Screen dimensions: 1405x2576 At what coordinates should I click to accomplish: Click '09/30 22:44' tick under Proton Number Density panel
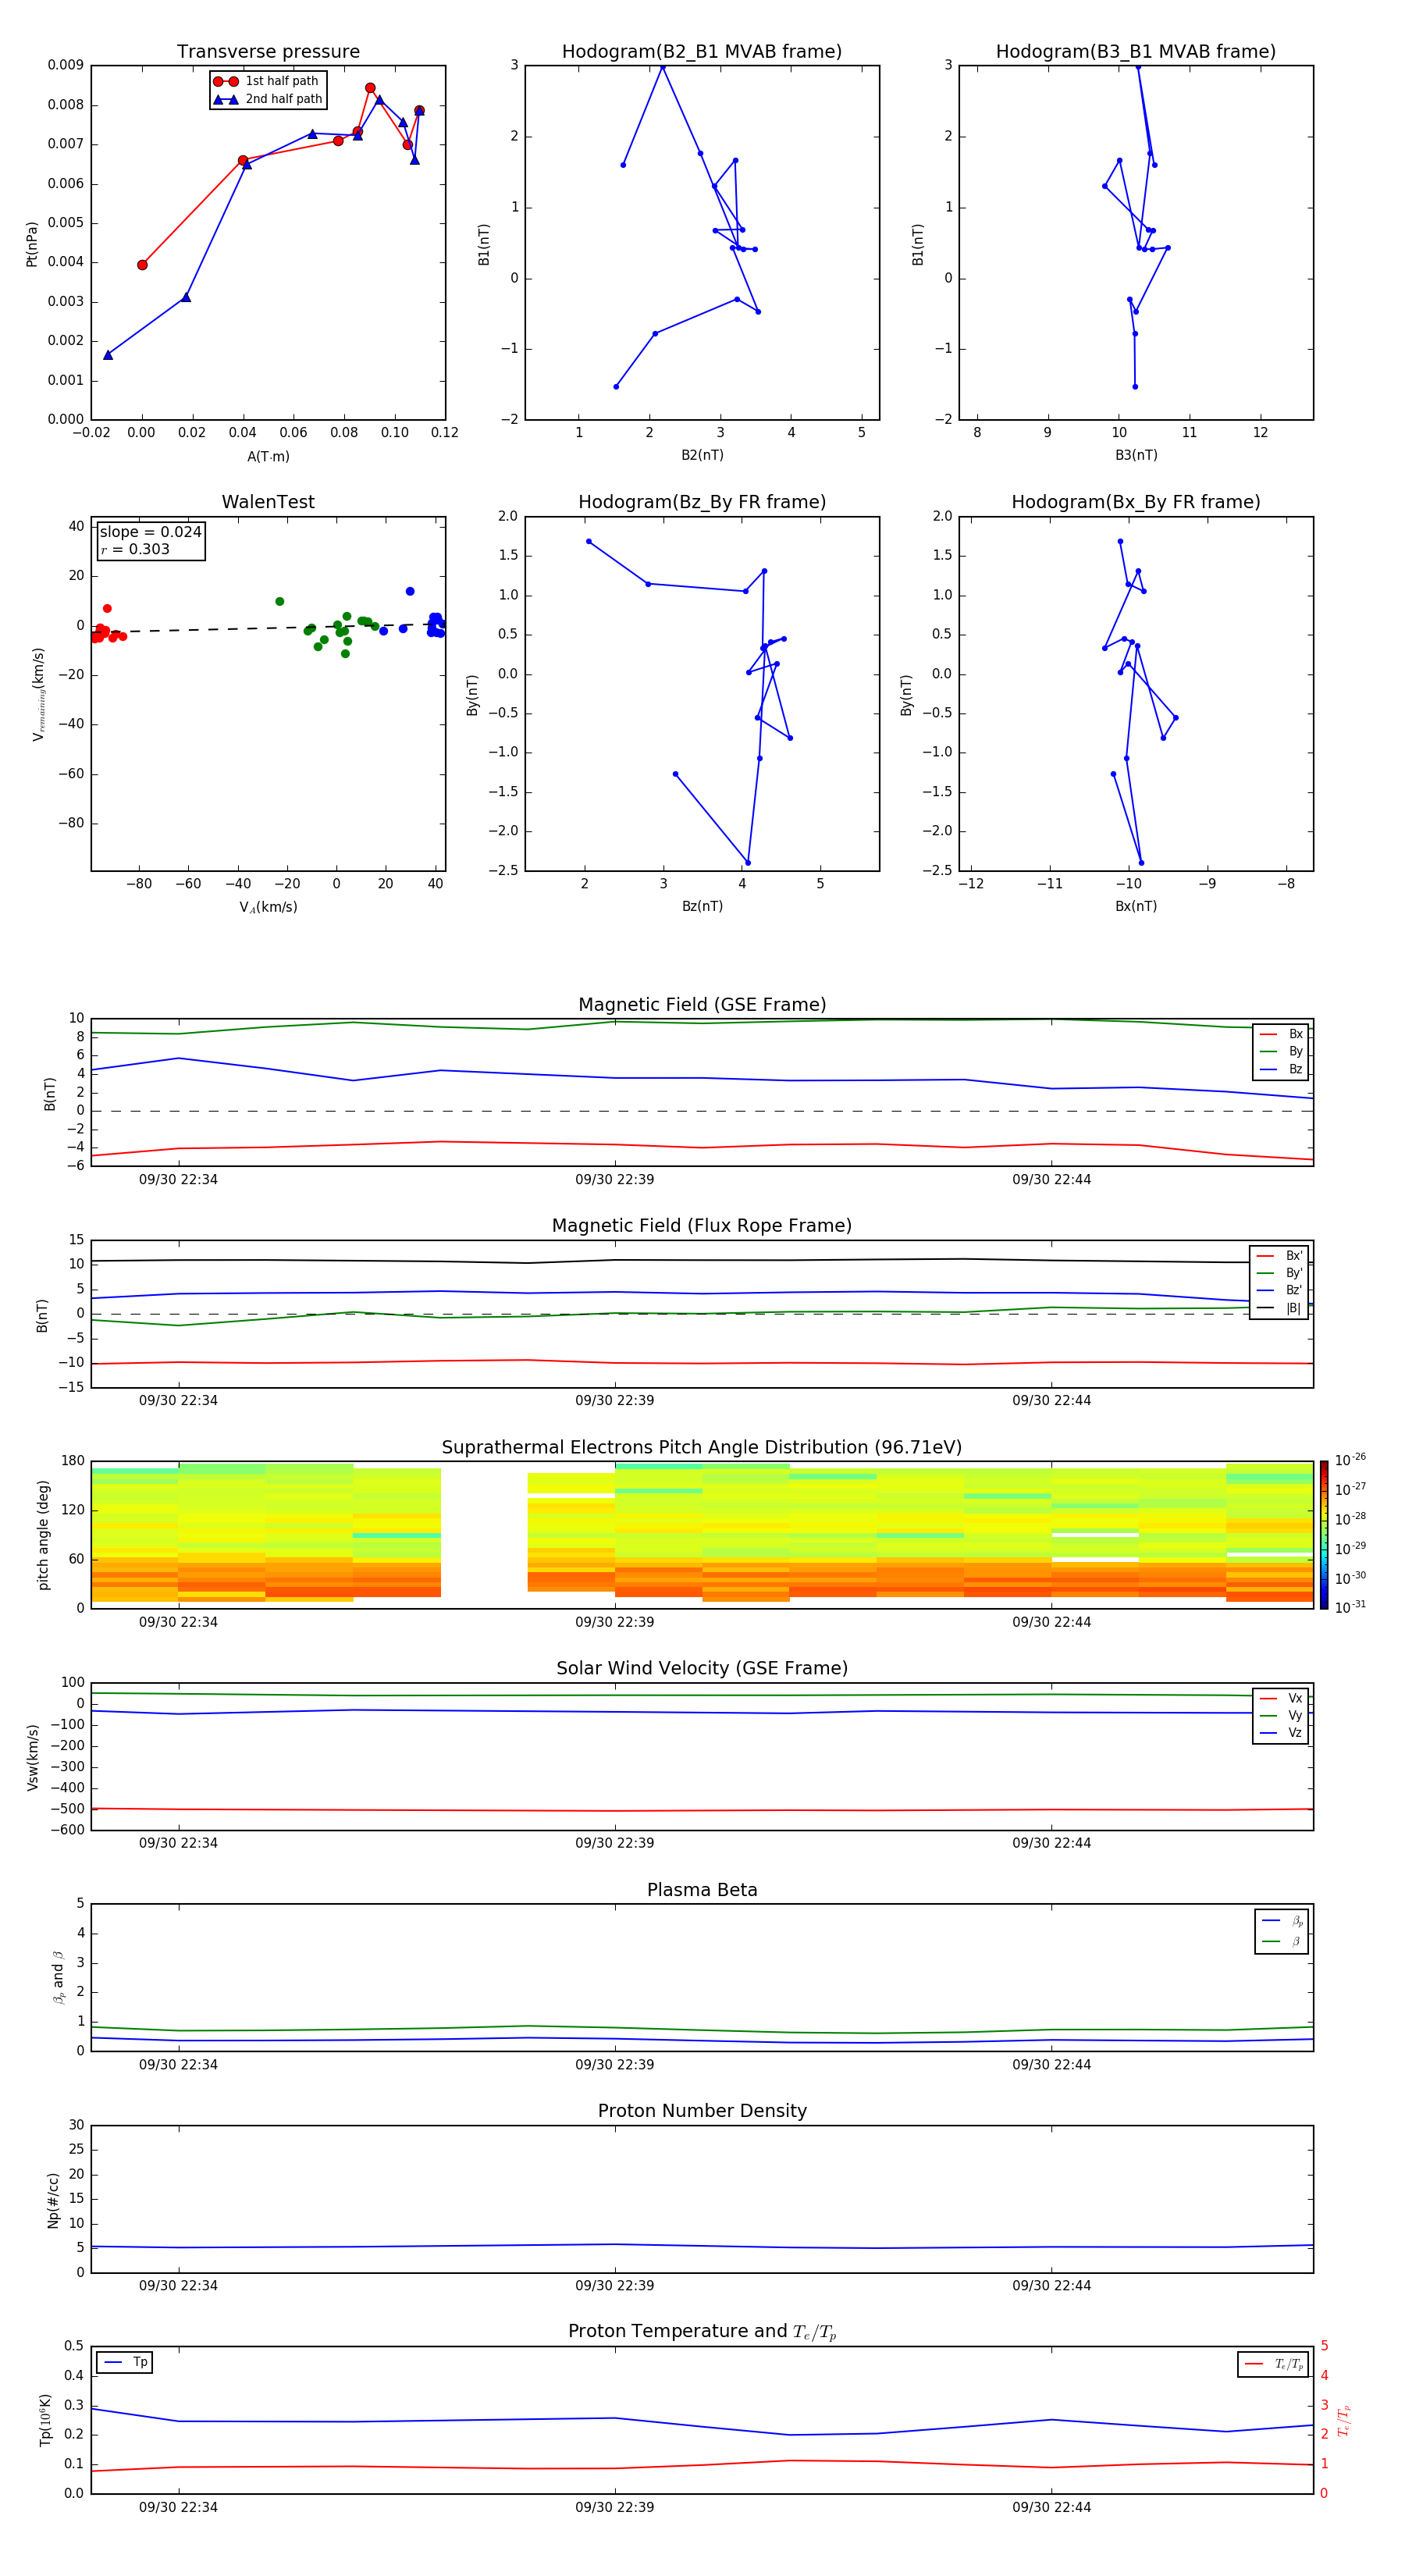tap(1051, 2286)
